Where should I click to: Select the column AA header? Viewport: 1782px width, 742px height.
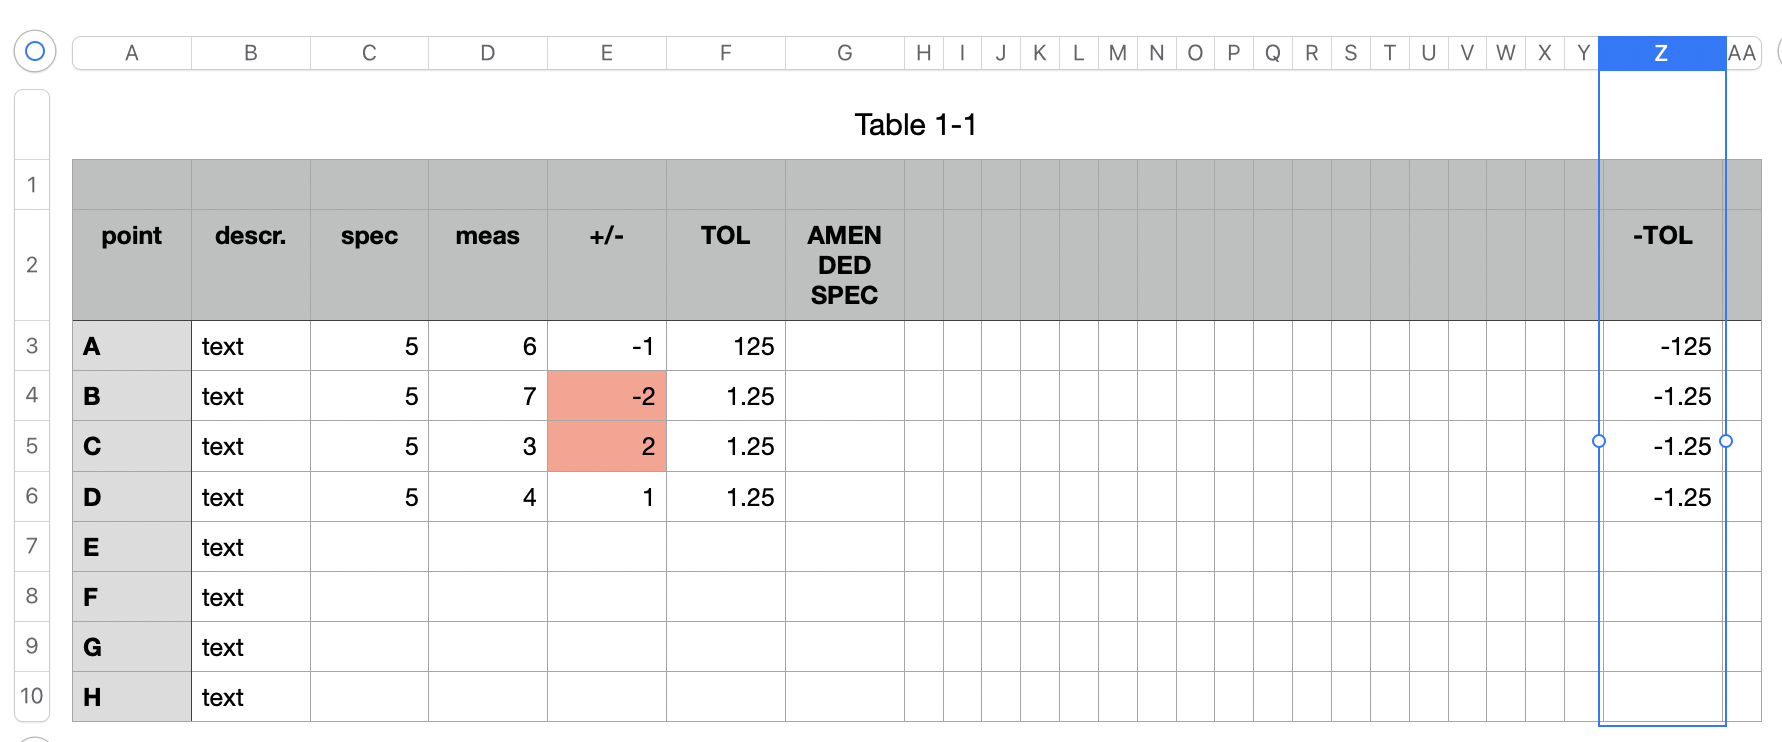pyautogui.click(x=1742, y=53)
